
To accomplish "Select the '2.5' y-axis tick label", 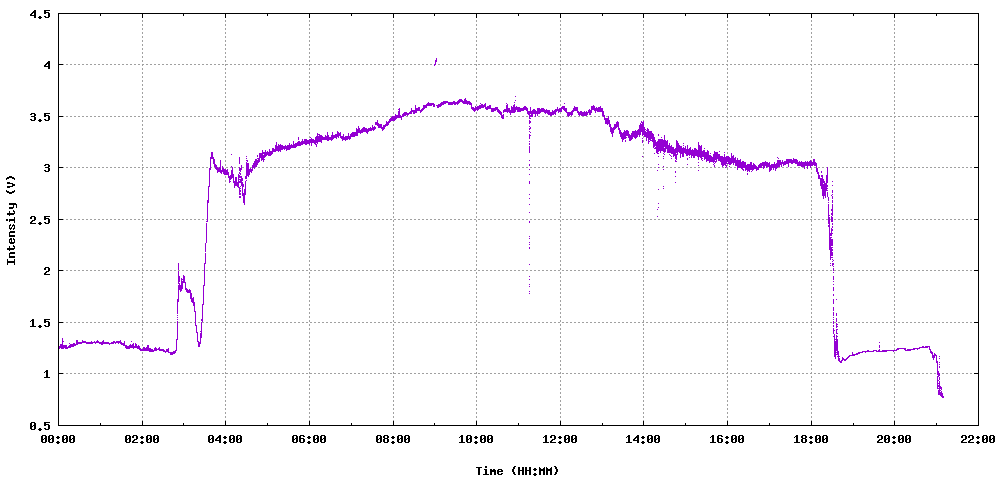I will [40, 219].
